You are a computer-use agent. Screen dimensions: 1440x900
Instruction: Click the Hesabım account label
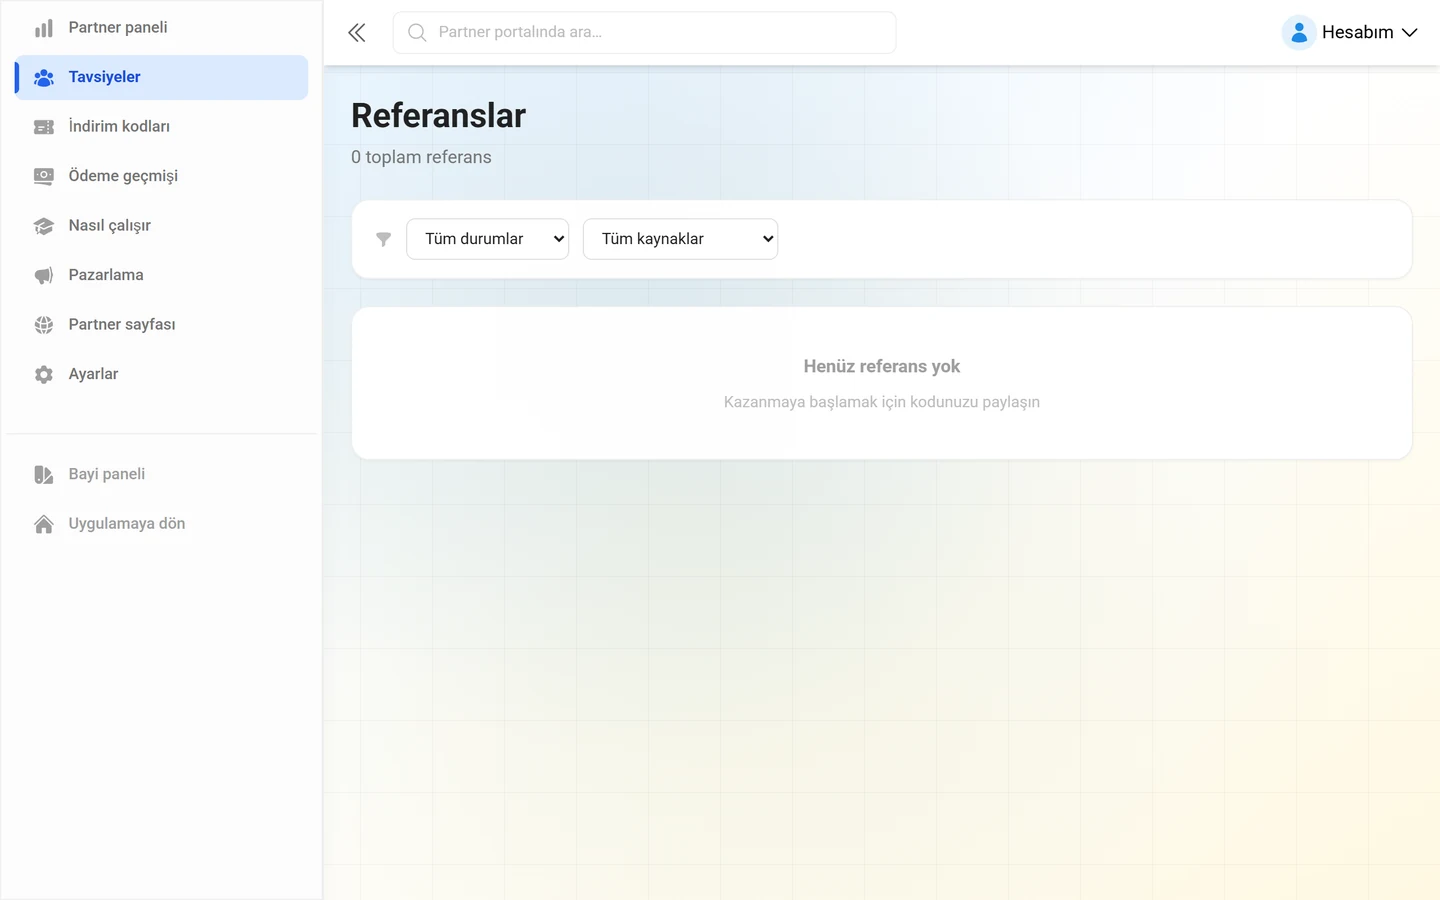1357,33
